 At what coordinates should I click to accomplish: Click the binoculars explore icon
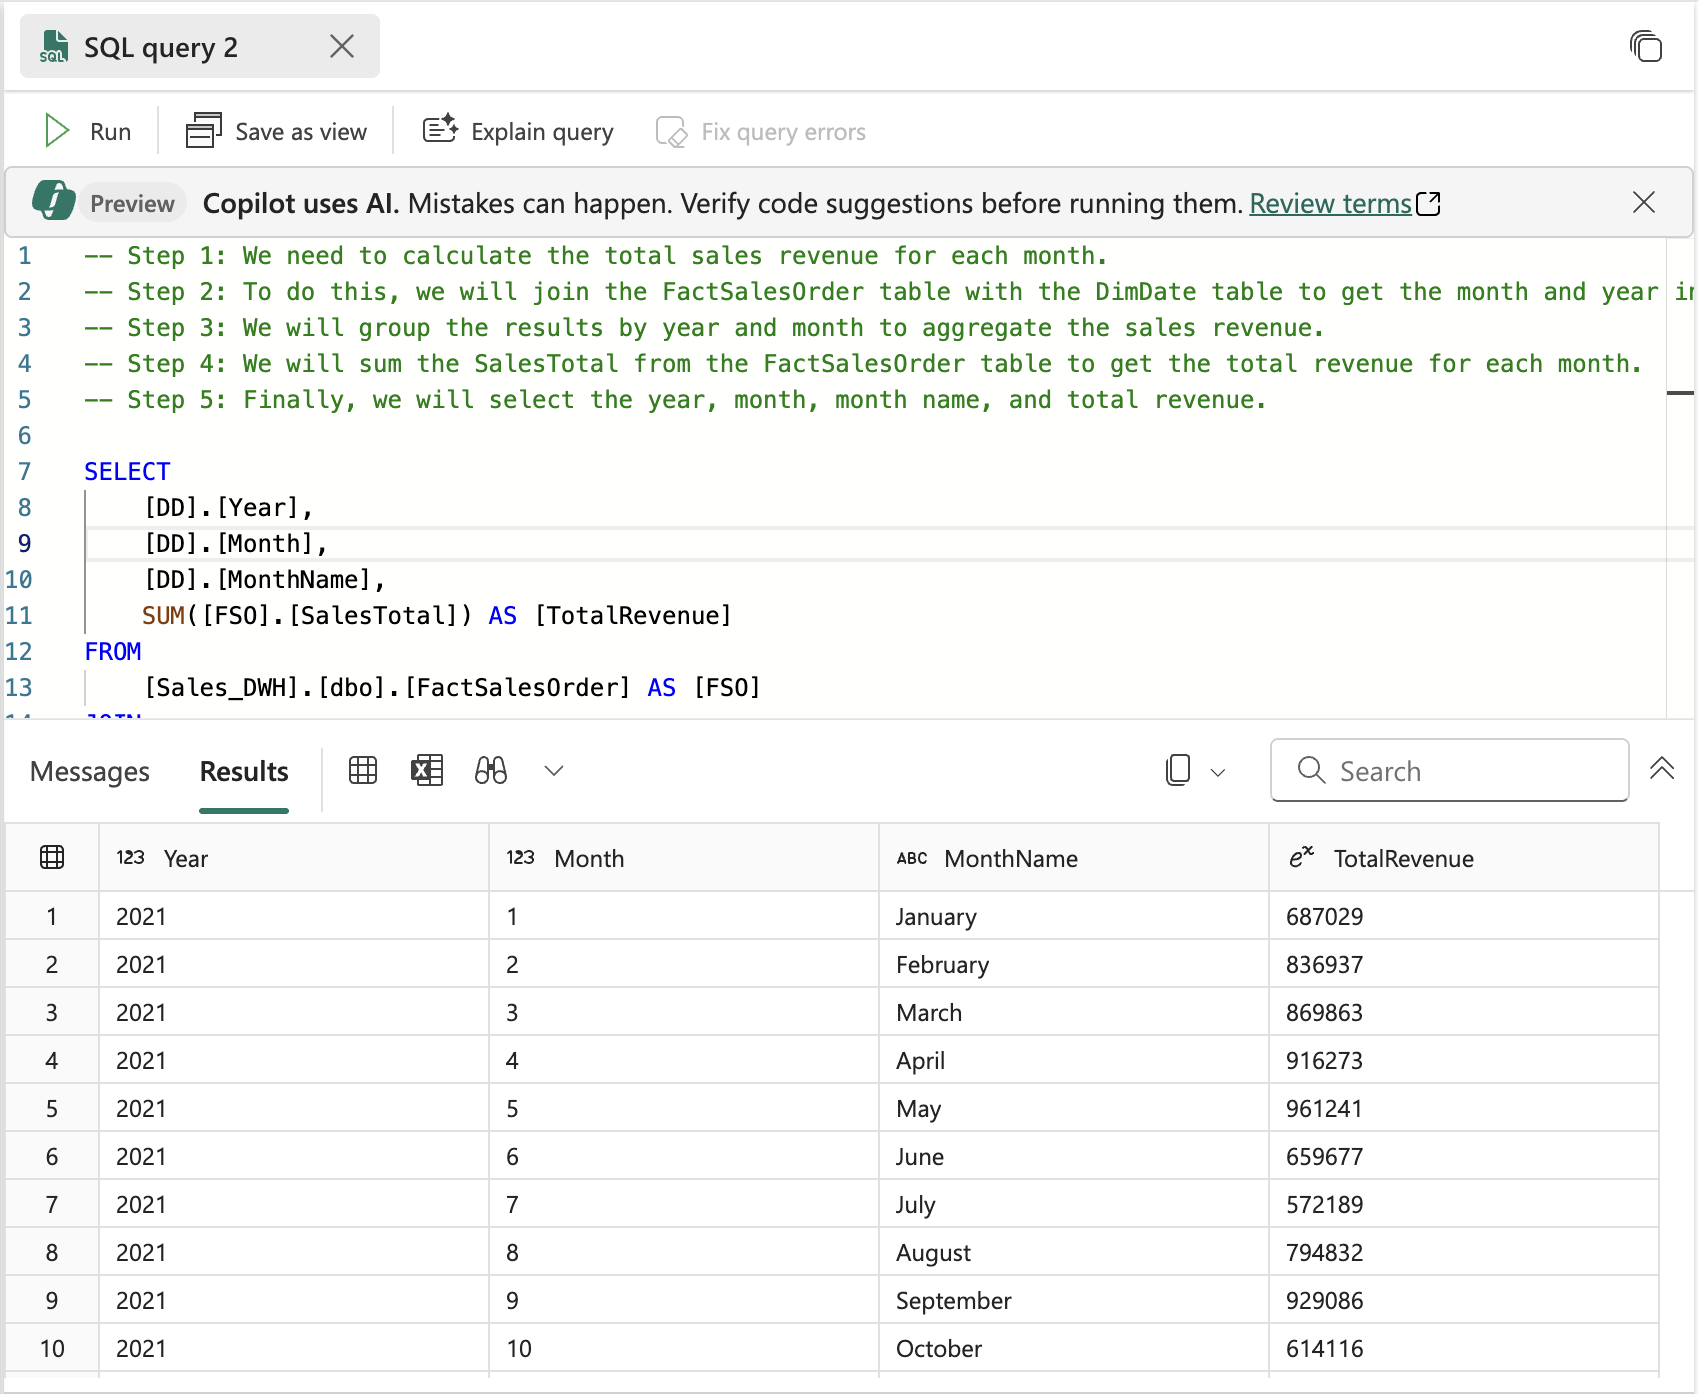coord(491,770)
